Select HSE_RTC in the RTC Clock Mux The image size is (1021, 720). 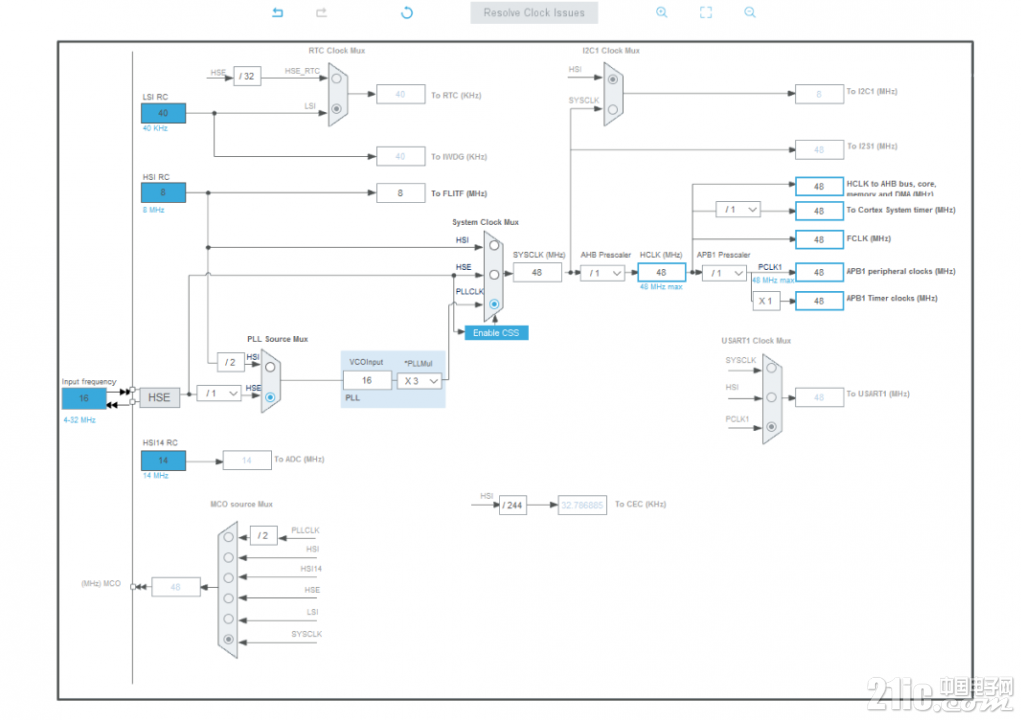tap(337, 79)
